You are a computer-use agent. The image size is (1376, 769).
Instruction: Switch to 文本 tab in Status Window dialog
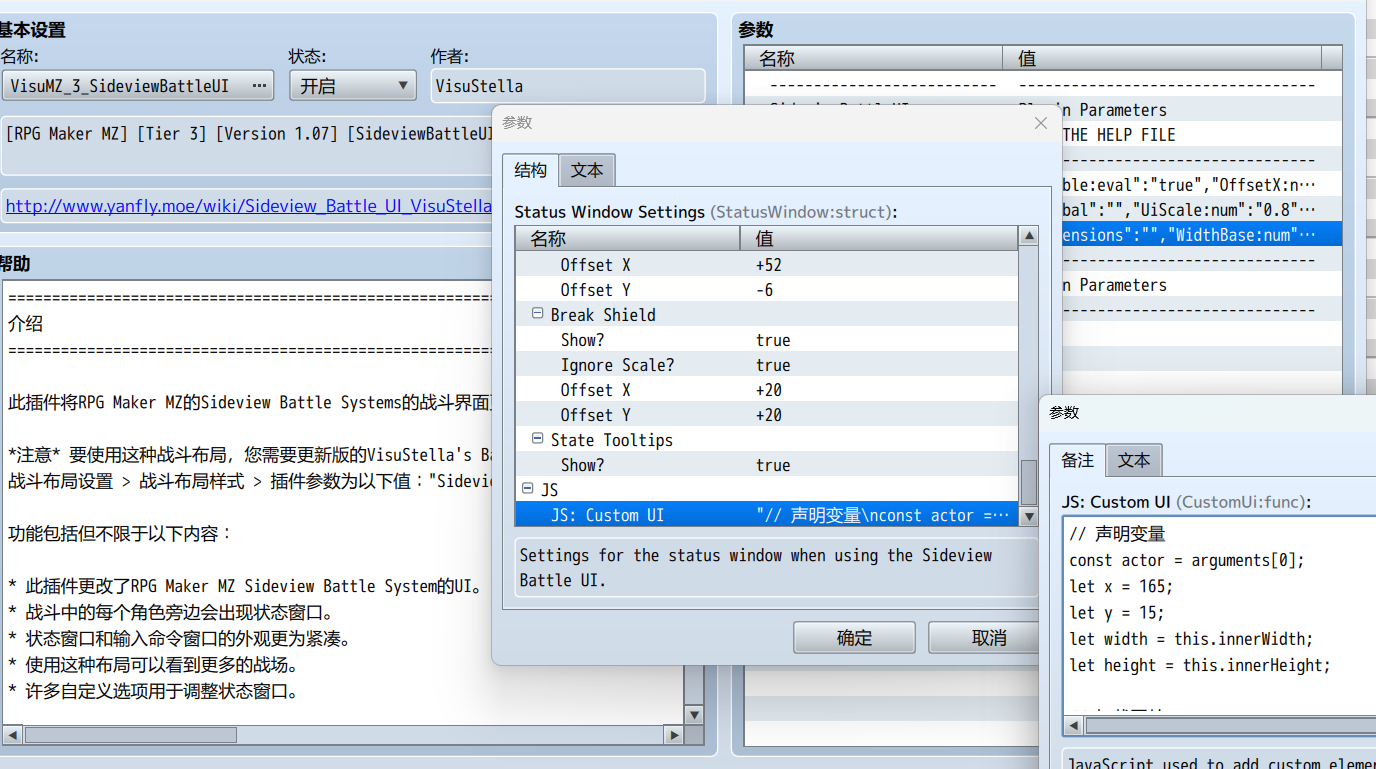[x=587, y=171]
